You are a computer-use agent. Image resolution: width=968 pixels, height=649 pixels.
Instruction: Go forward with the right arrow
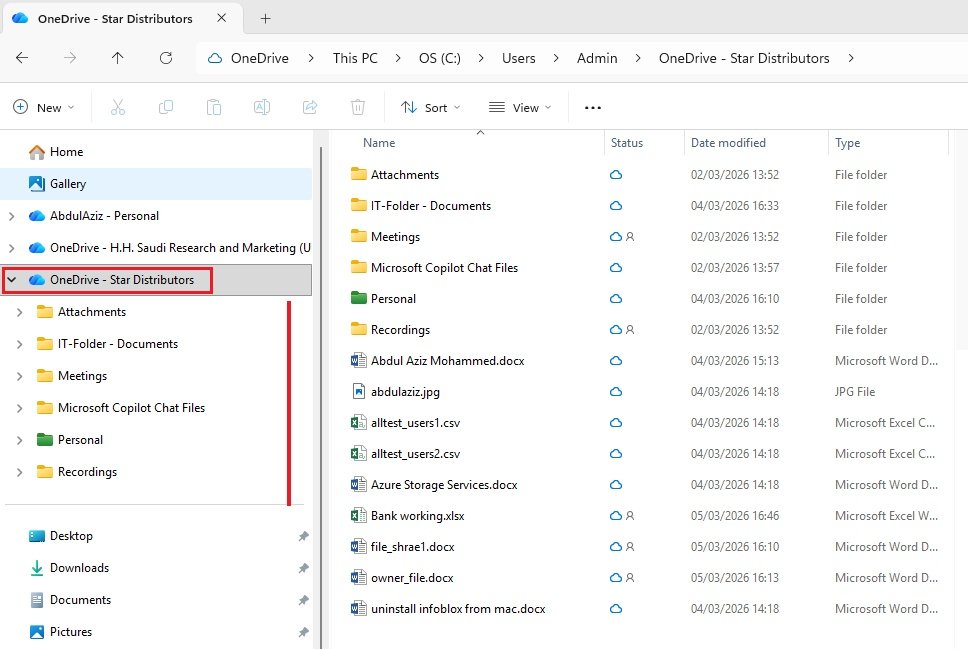[70, 58]
